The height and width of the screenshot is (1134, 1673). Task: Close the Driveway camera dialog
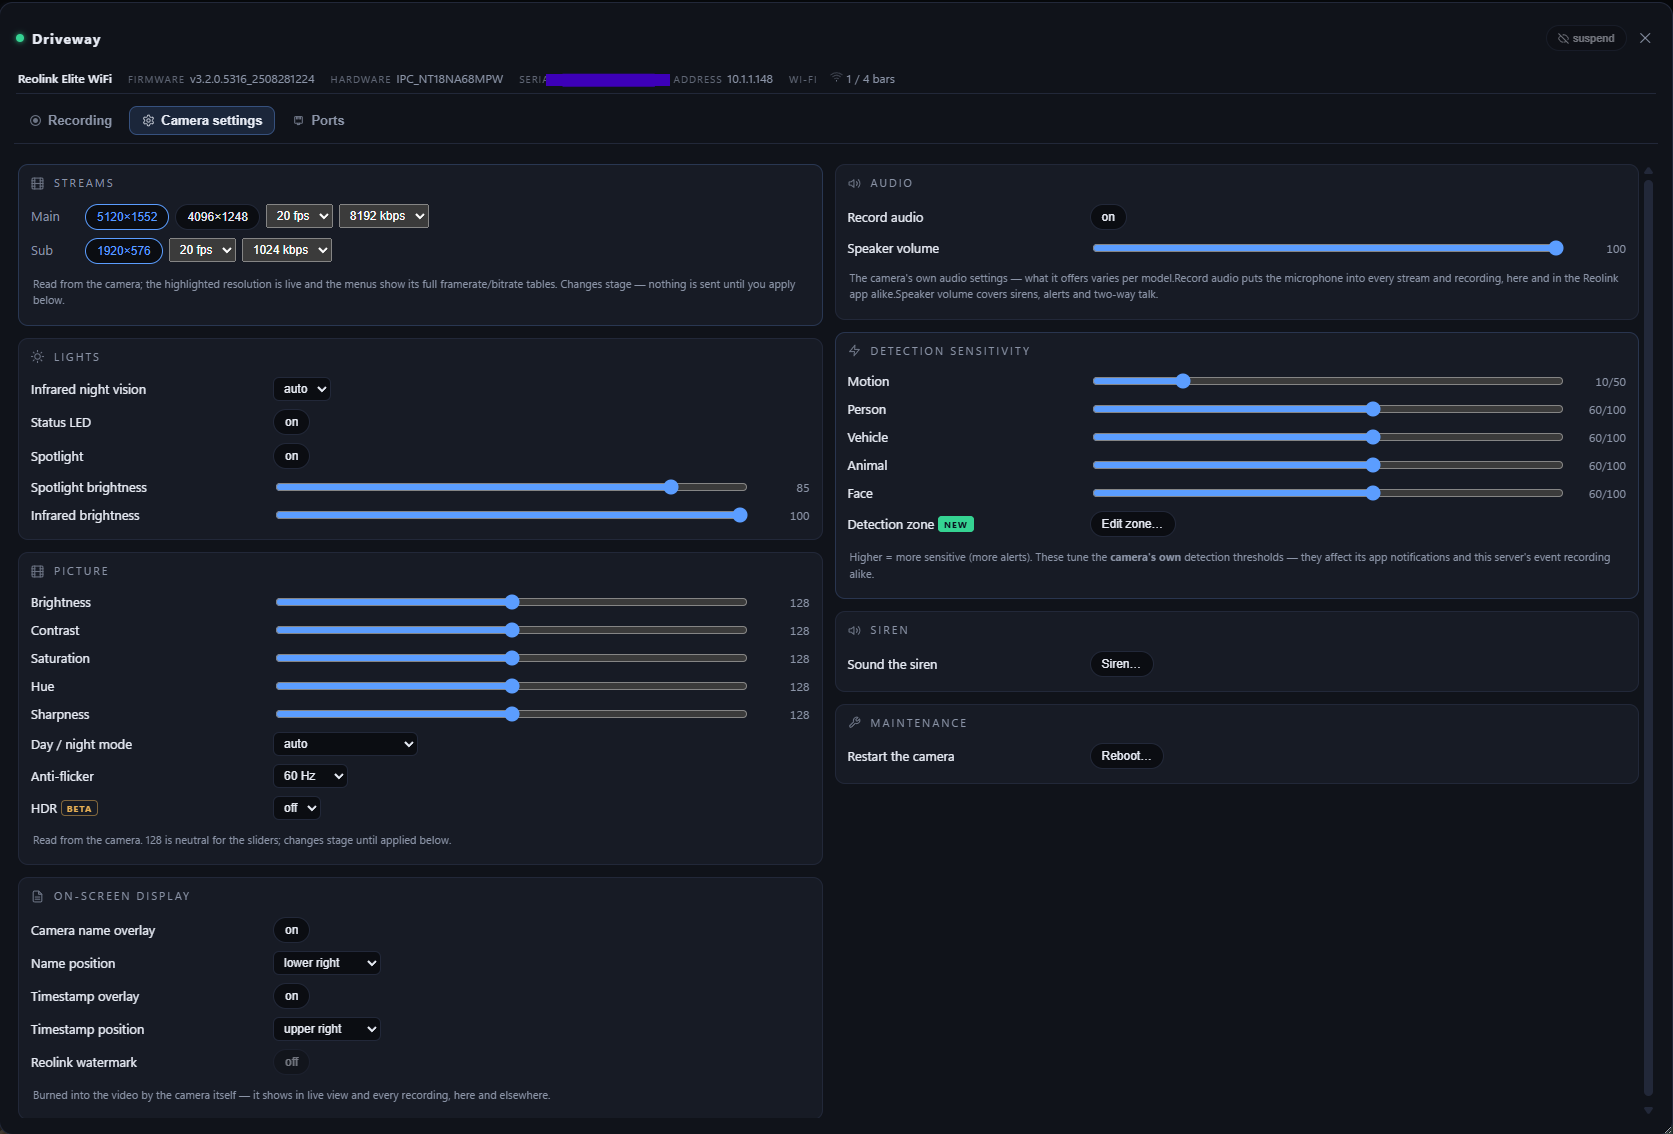(x=1645, y=38)
